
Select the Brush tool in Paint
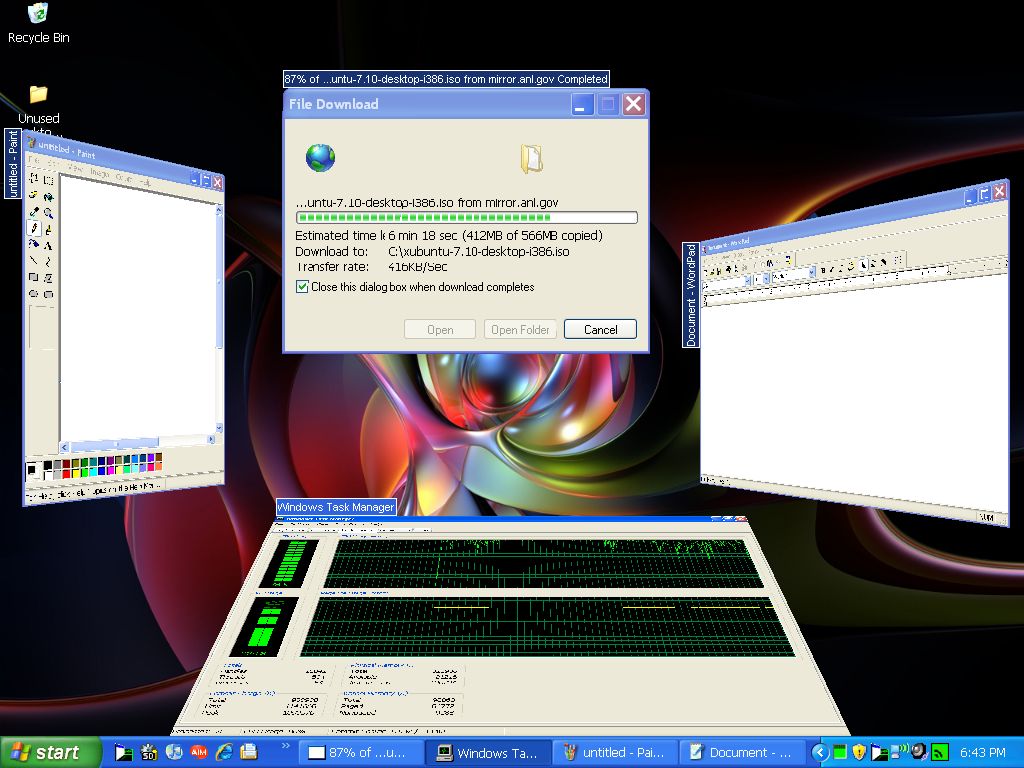pos(48,229)
